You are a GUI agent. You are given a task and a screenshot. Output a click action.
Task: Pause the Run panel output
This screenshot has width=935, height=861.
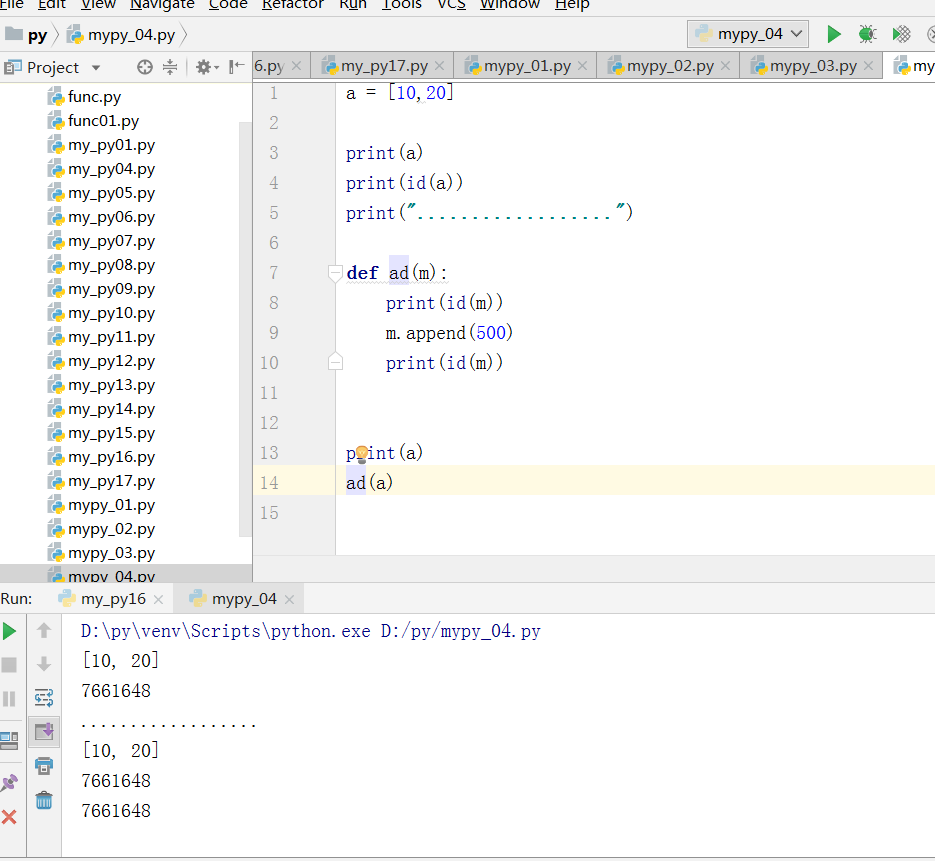(9, 698)
